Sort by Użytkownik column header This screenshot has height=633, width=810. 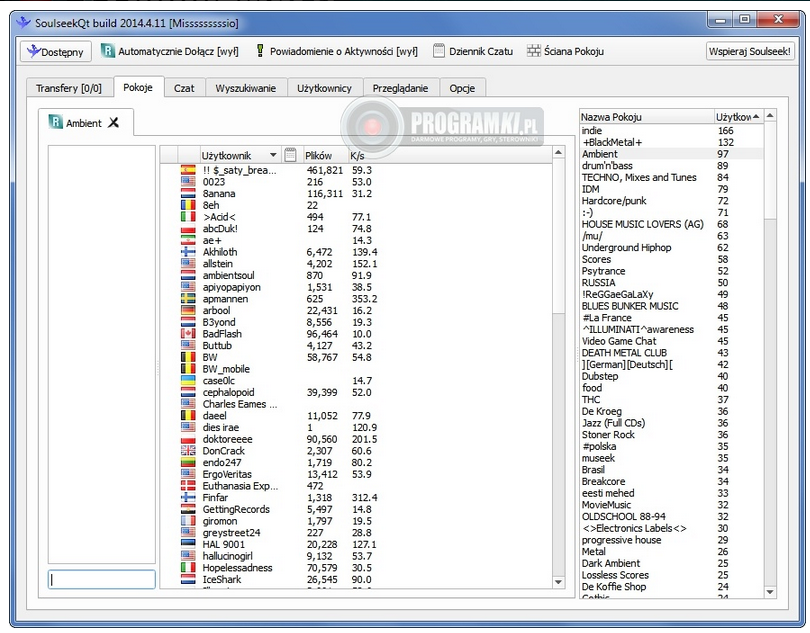[239, 155]
